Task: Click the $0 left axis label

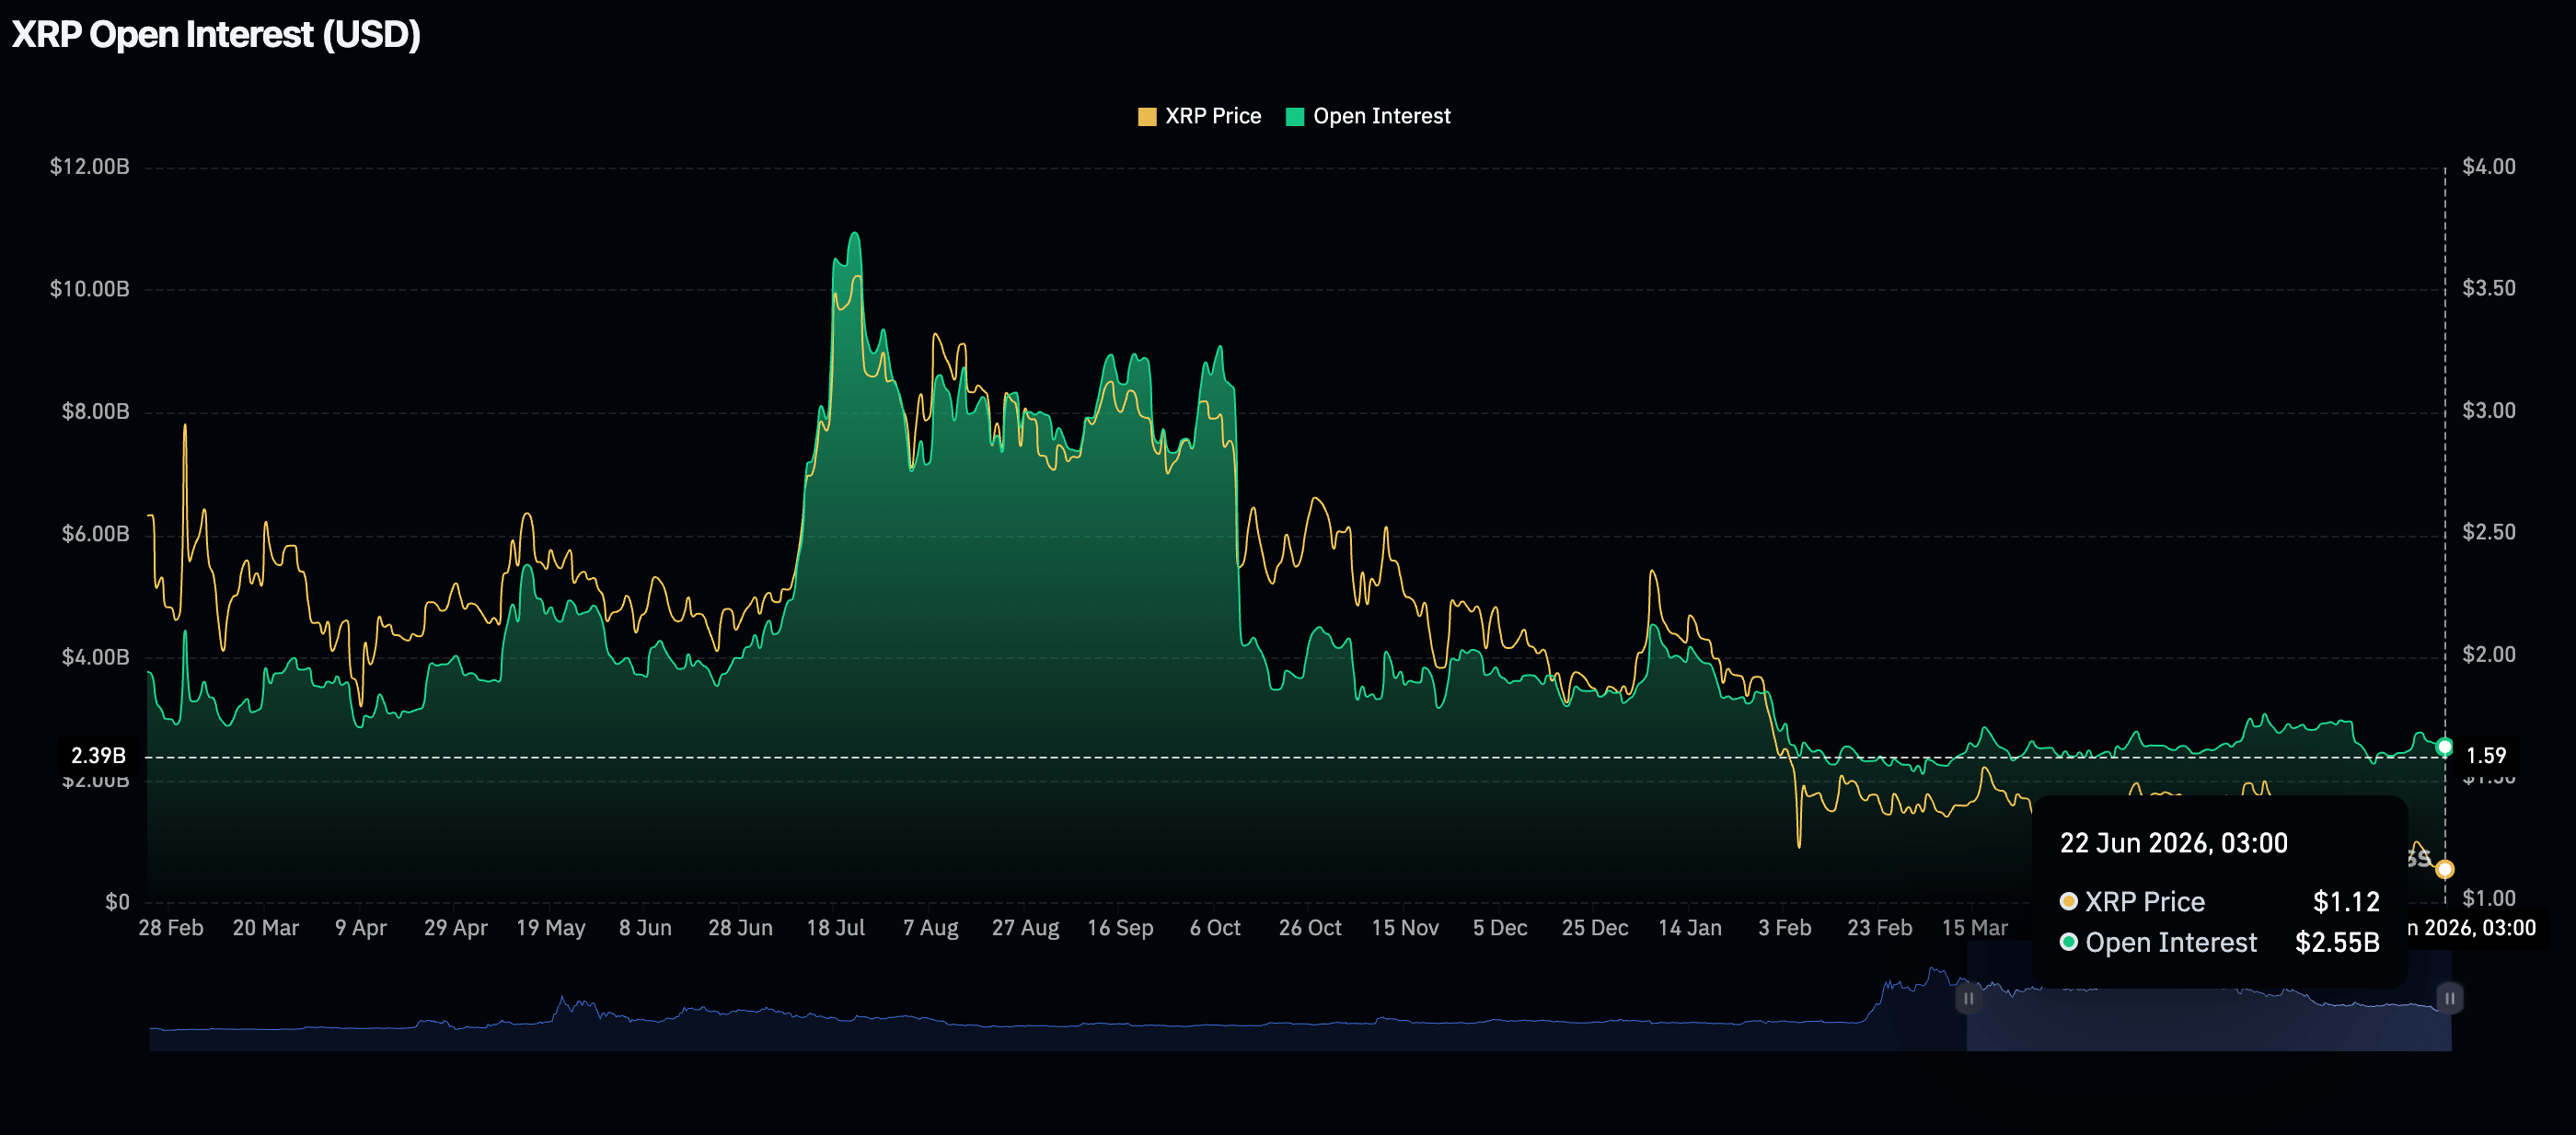Action: tap(117, 902)
